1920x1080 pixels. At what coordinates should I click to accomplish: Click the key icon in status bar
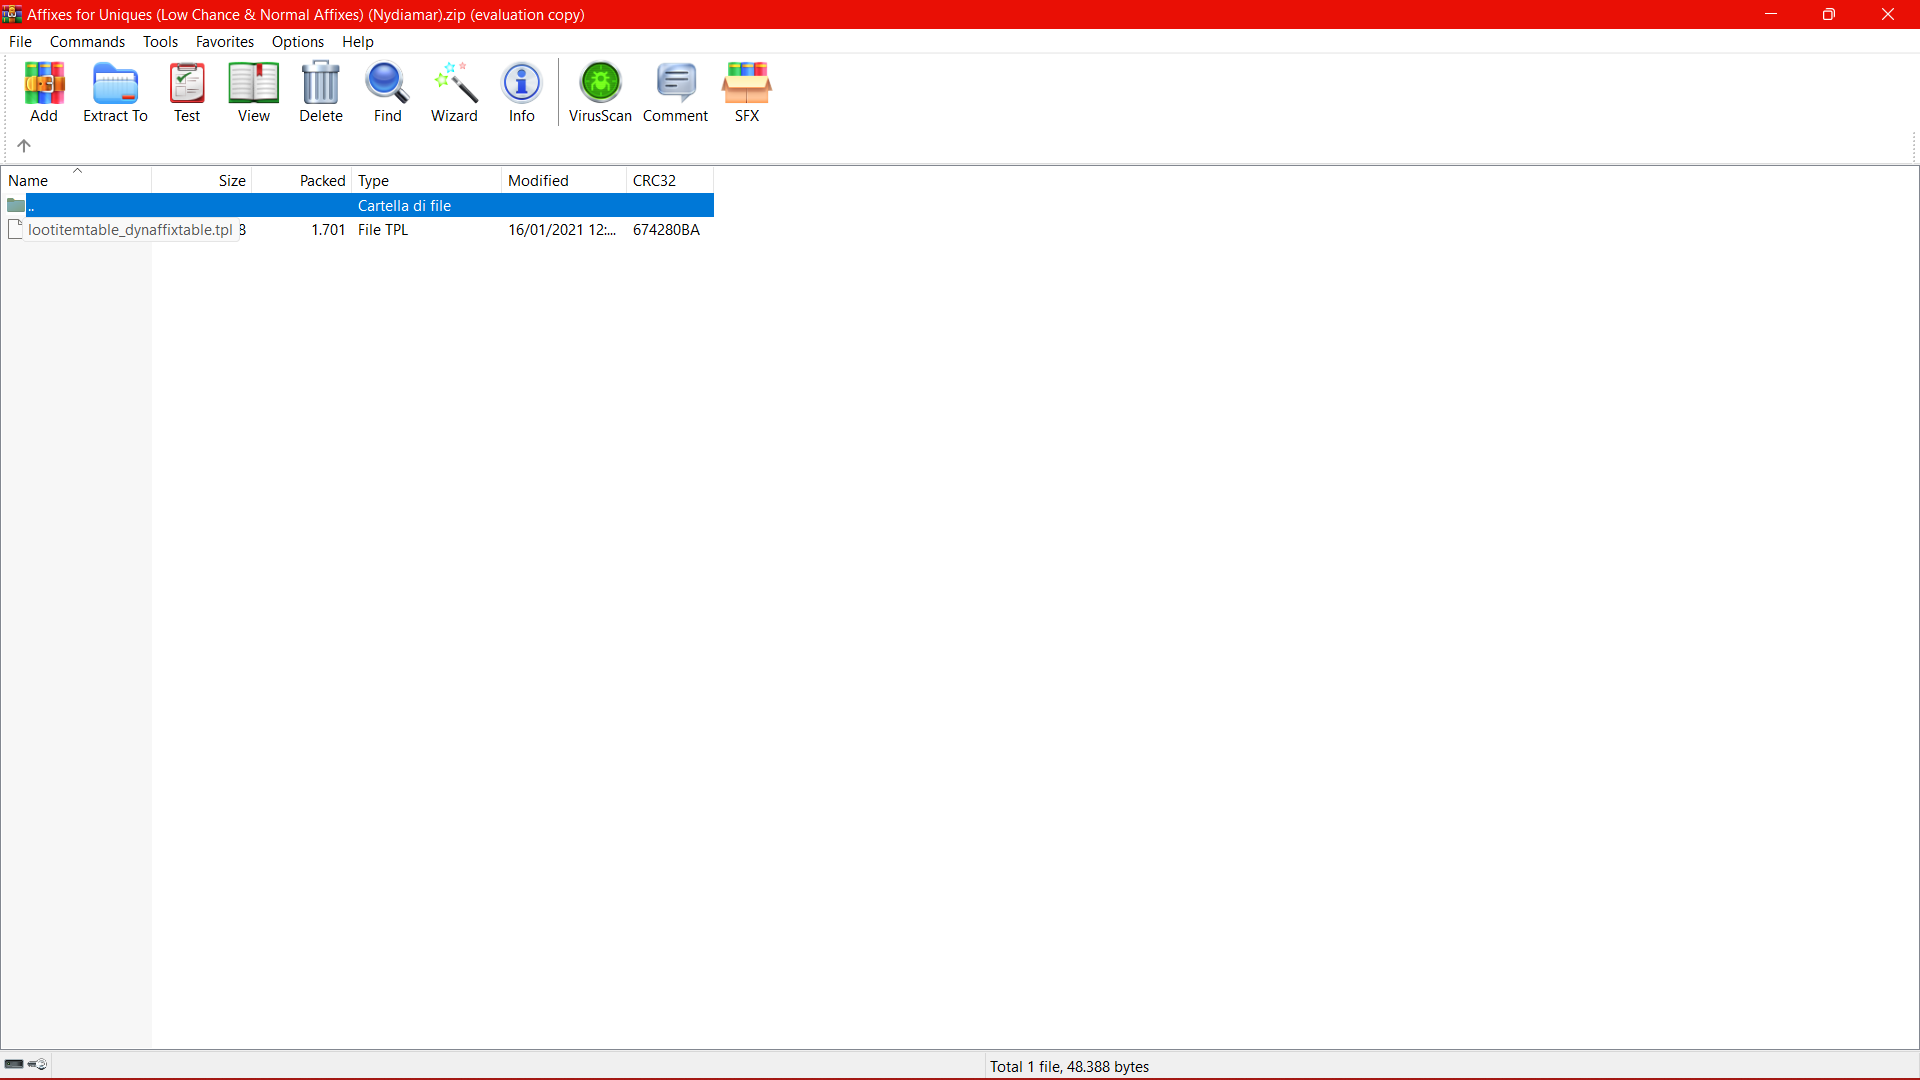38,1064
